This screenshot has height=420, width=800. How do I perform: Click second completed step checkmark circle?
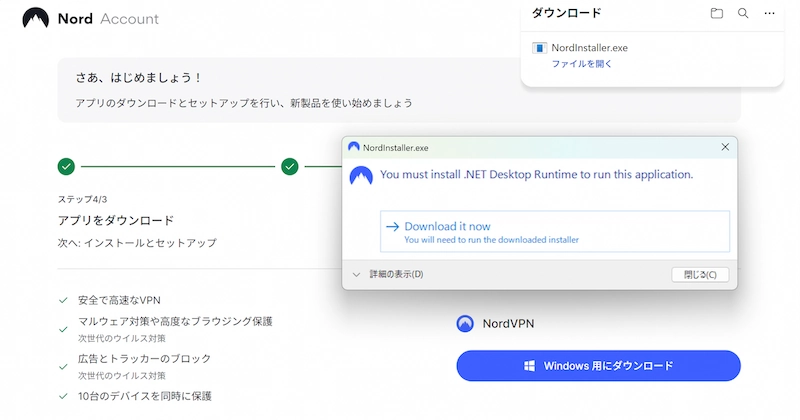290,166
